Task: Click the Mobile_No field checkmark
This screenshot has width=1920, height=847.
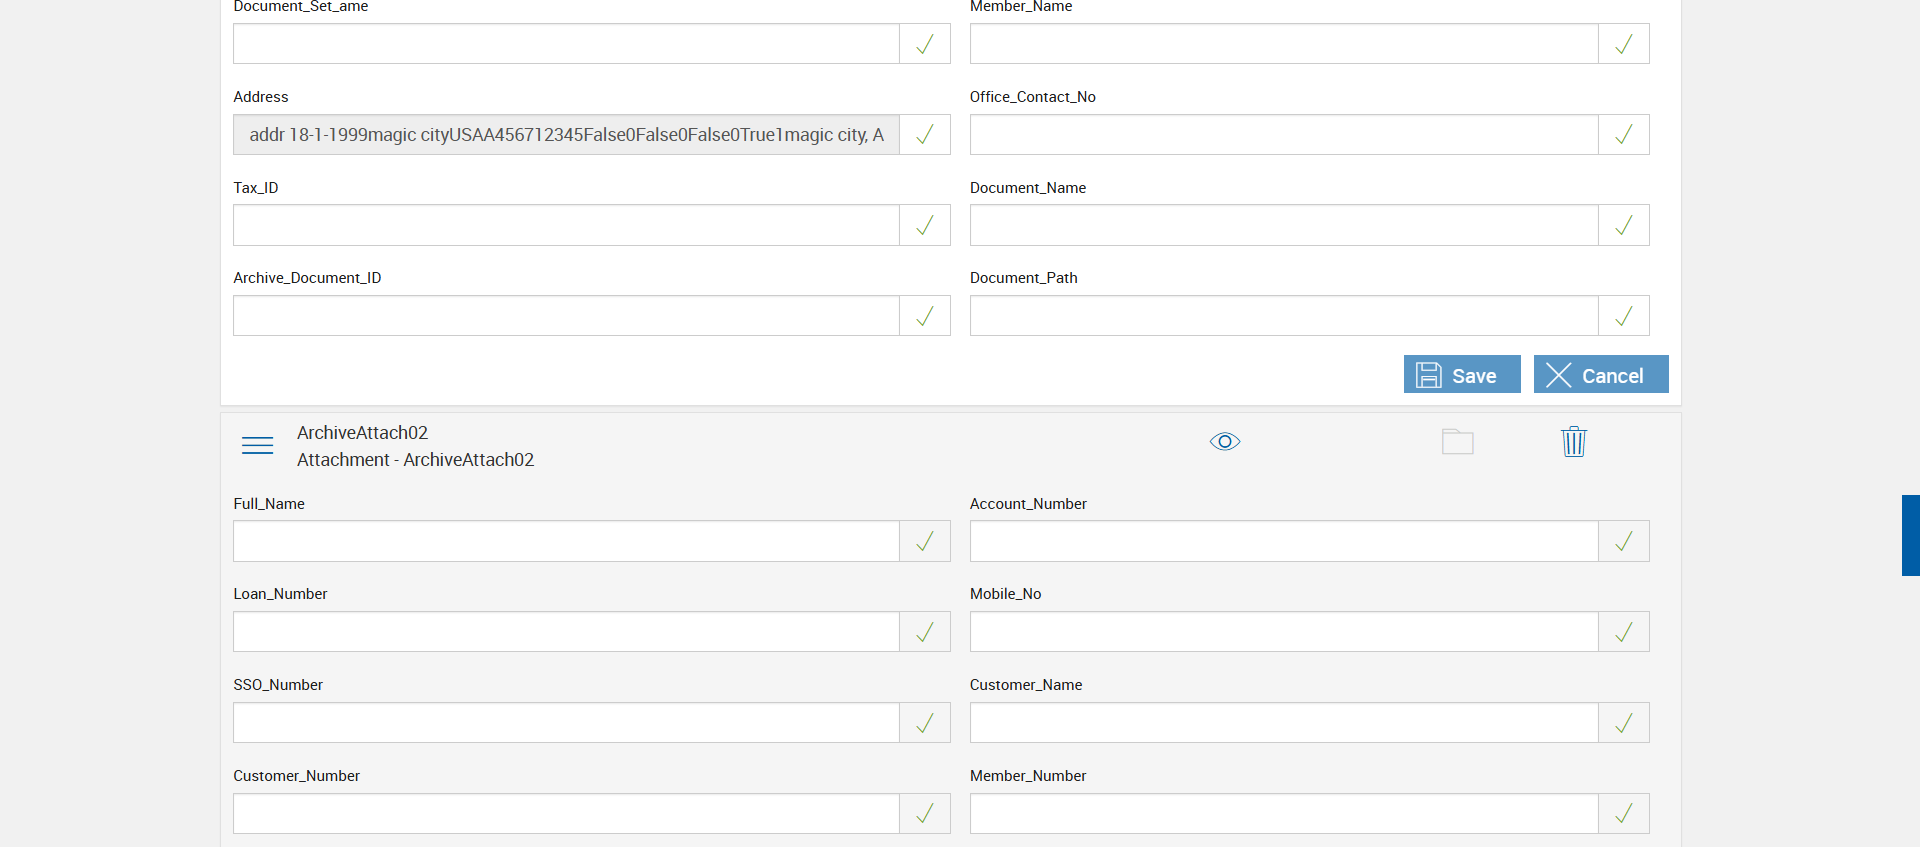Action: coord(1623,632)
